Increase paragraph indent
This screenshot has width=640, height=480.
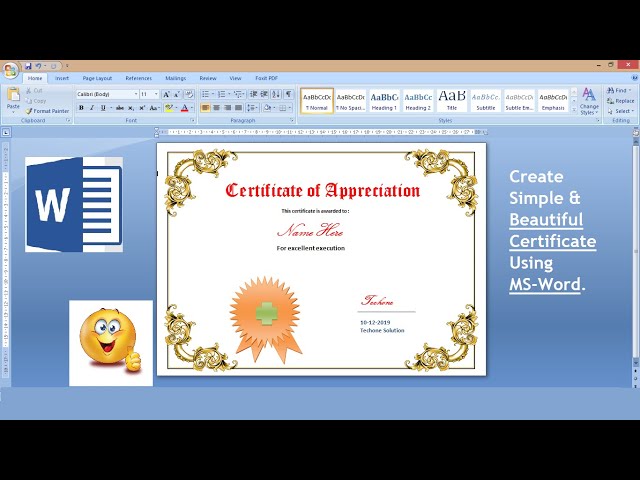(x=264, y=94)
